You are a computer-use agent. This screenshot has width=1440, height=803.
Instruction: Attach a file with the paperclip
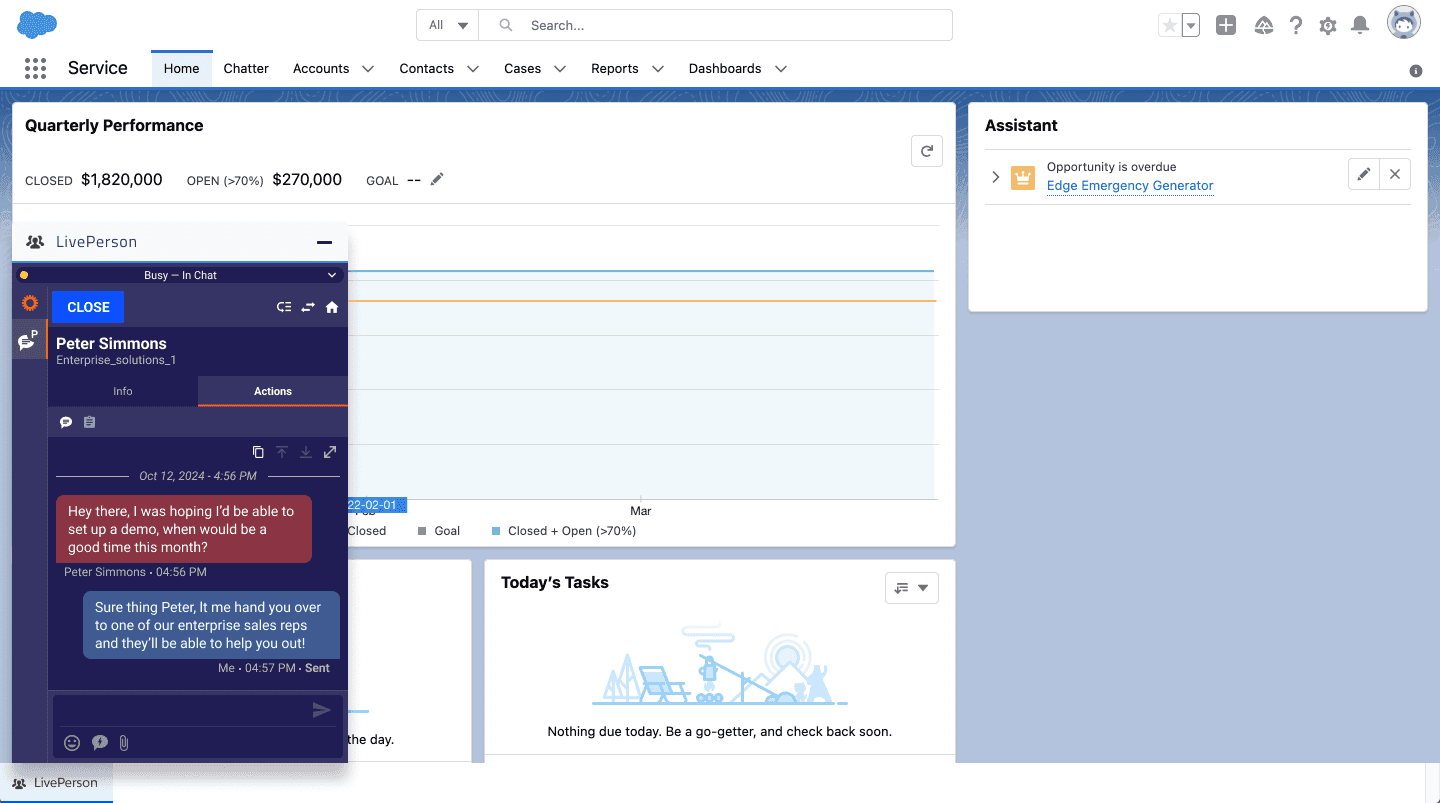click(x=124, y=742)
